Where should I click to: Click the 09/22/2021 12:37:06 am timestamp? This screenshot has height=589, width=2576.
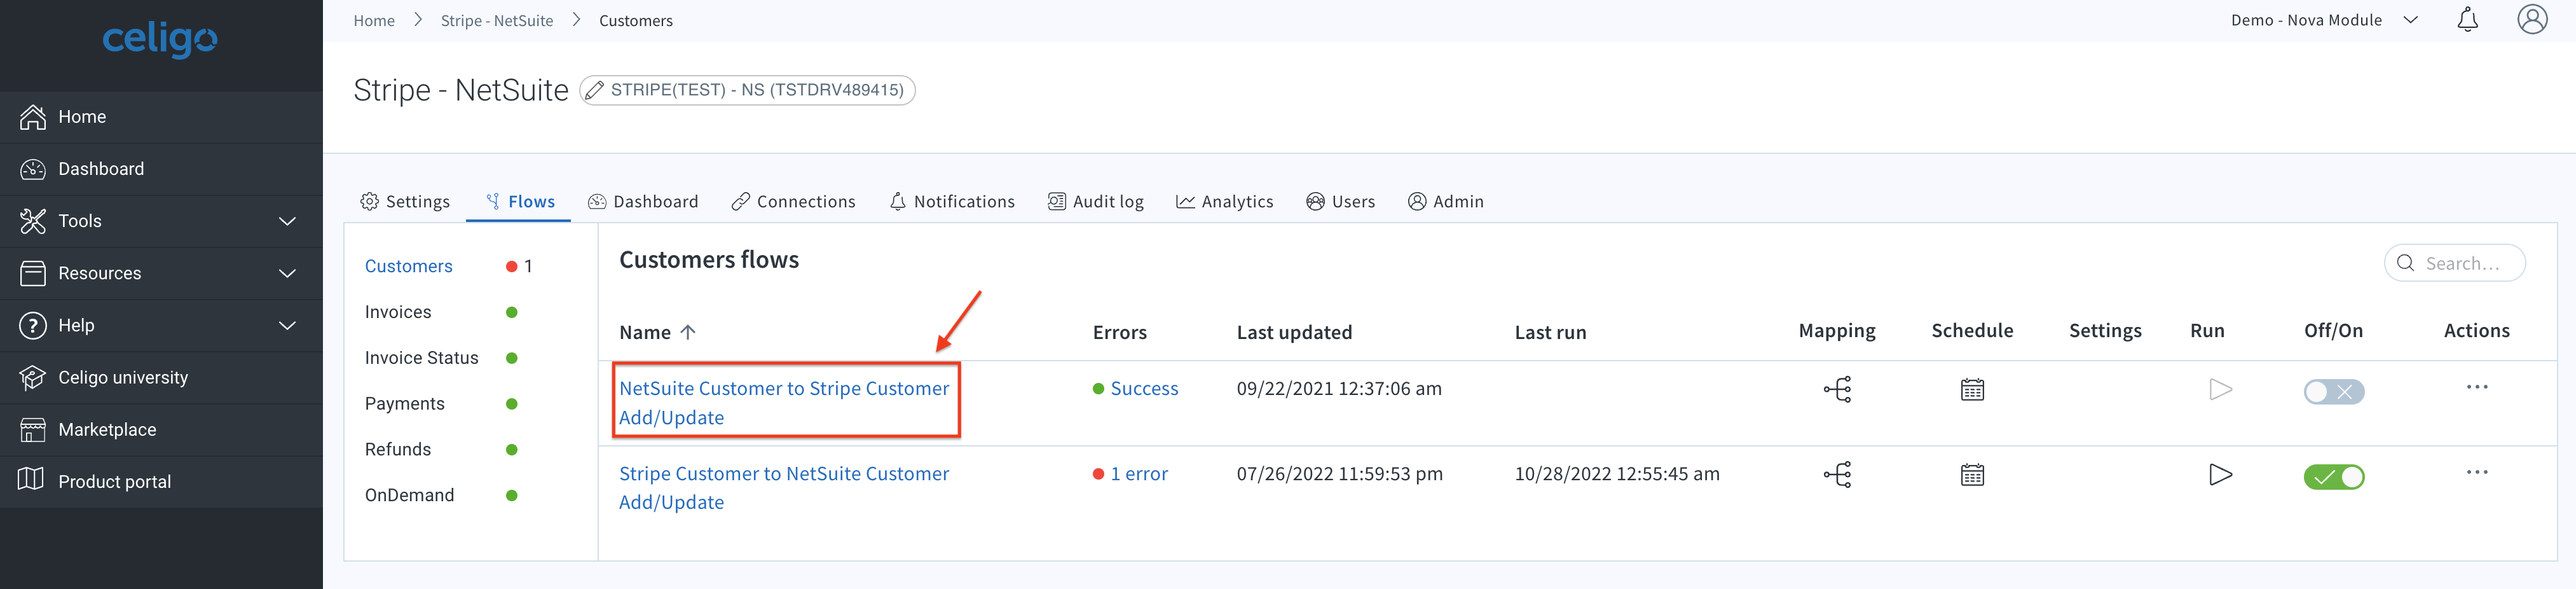pos(1339,389)
